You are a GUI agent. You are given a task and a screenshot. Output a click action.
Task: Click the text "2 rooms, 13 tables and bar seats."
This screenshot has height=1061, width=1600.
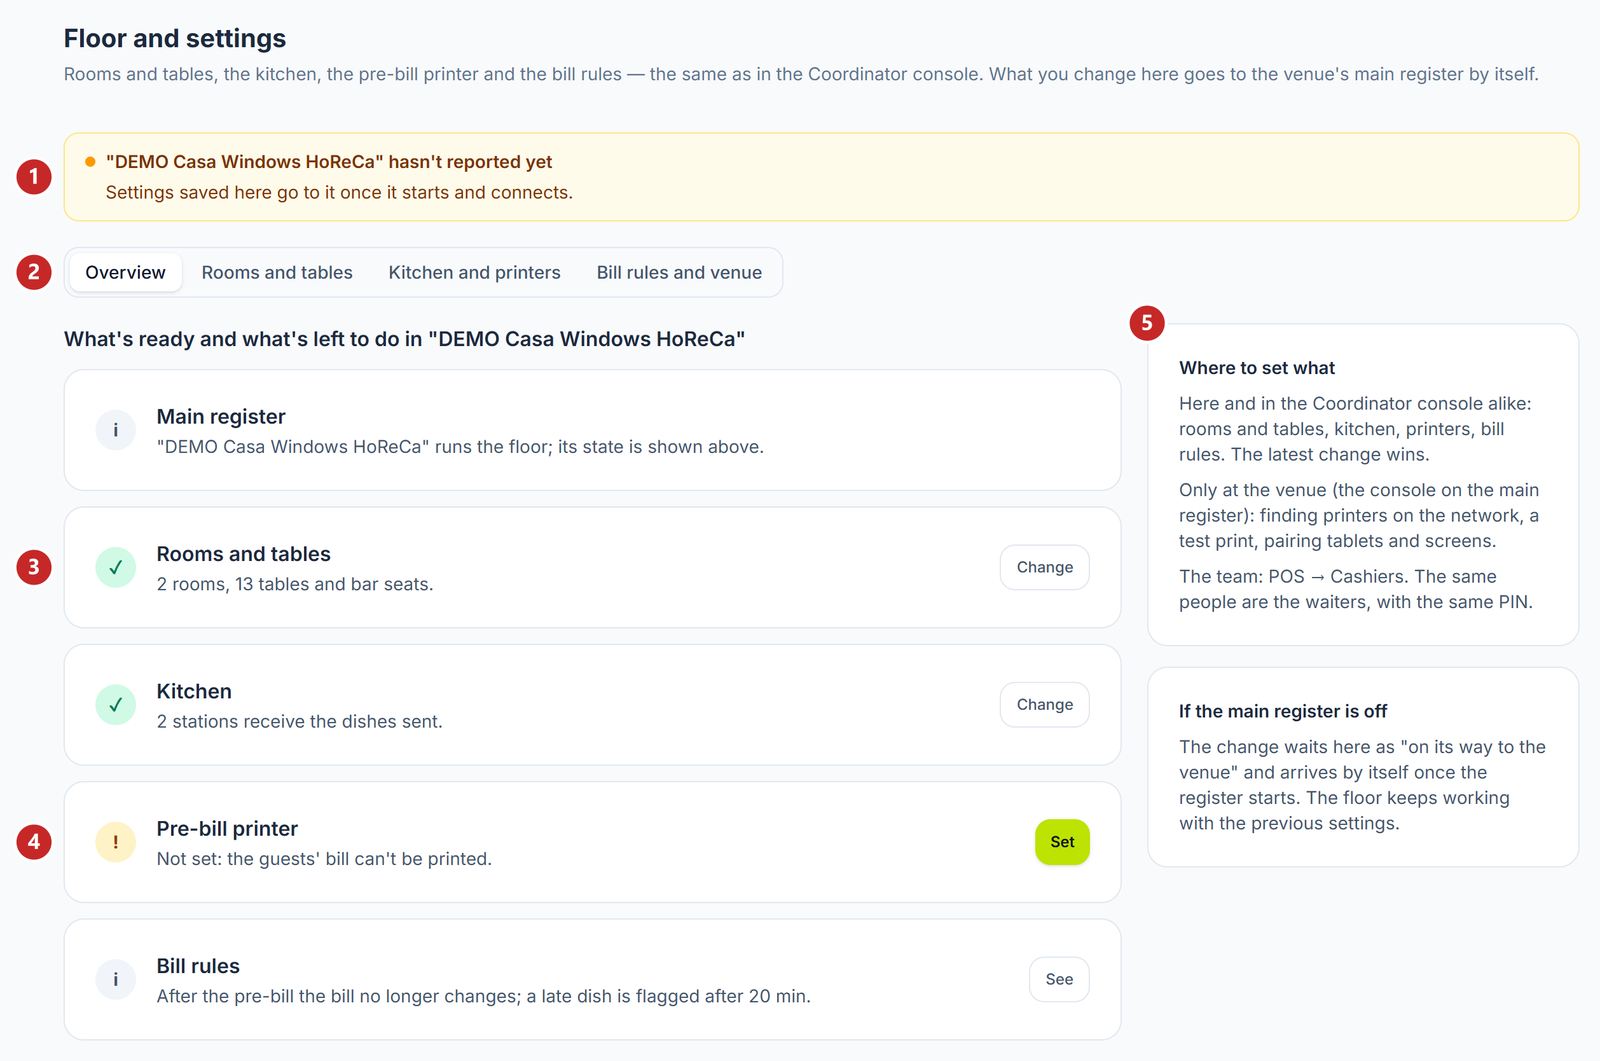coord(295,584)
